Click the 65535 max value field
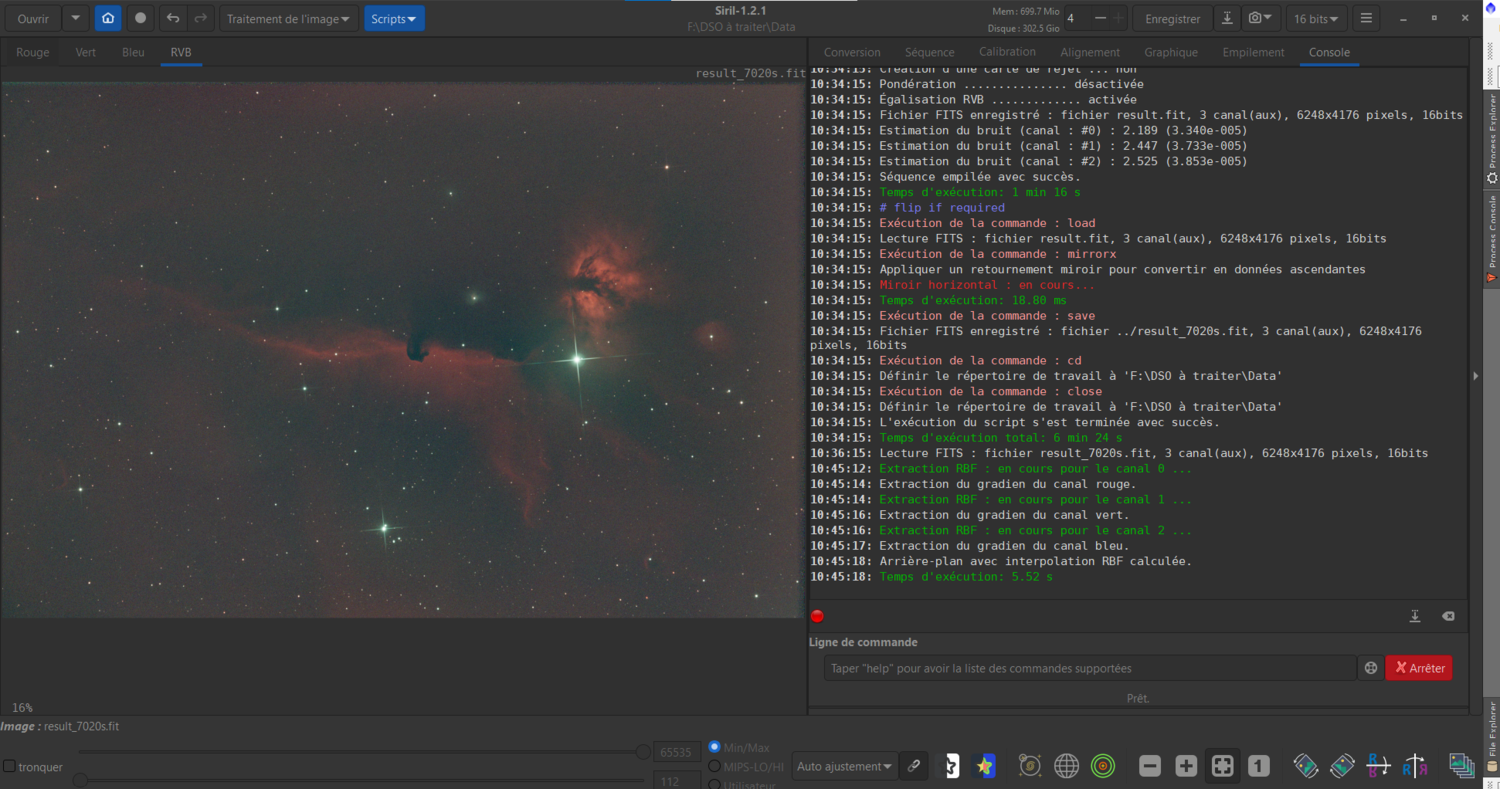This screenshot has width=1500, height=789. tap(677, 752)
